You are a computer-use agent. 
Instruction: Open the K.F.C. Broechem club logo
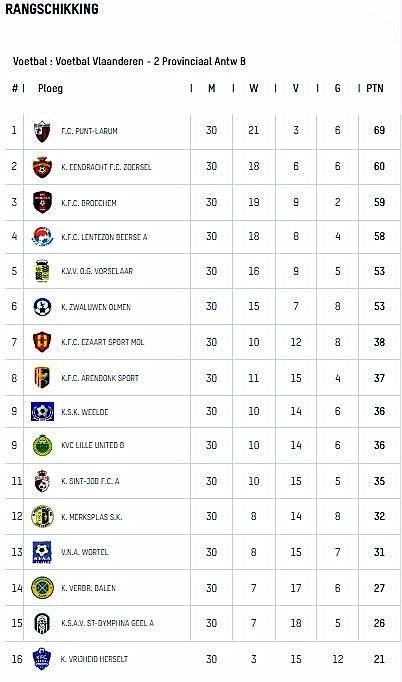click(42, 202)
